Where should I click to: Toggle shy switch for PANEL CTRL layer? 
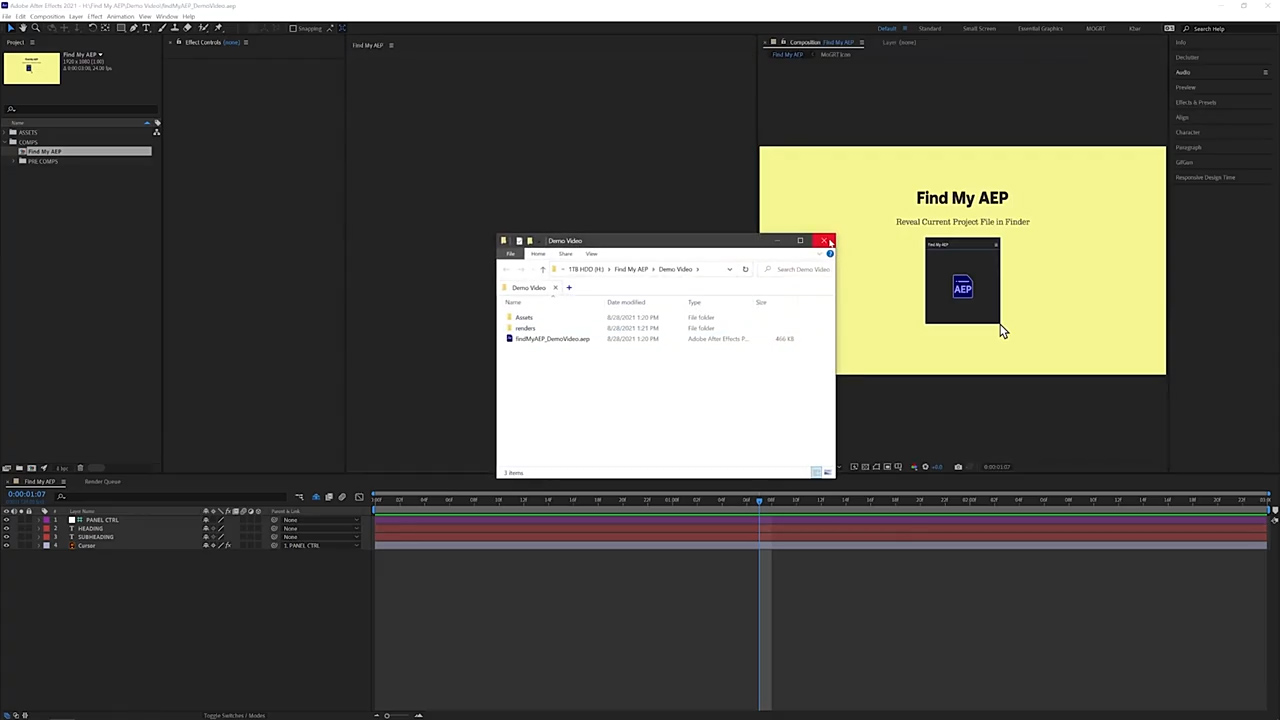pos(206,520)
